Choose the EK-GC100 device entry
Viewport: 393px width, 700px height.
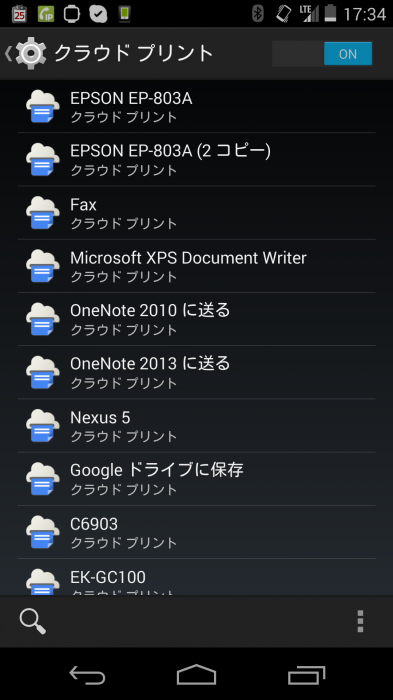pos(196,577)
